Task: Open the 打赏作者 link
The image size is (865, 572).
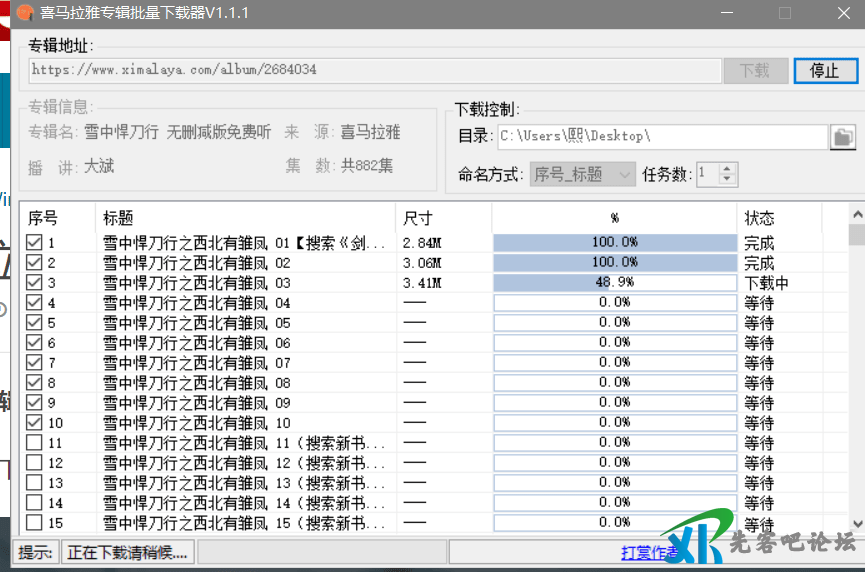Action: pyautogui.click(x=649, y=552)
